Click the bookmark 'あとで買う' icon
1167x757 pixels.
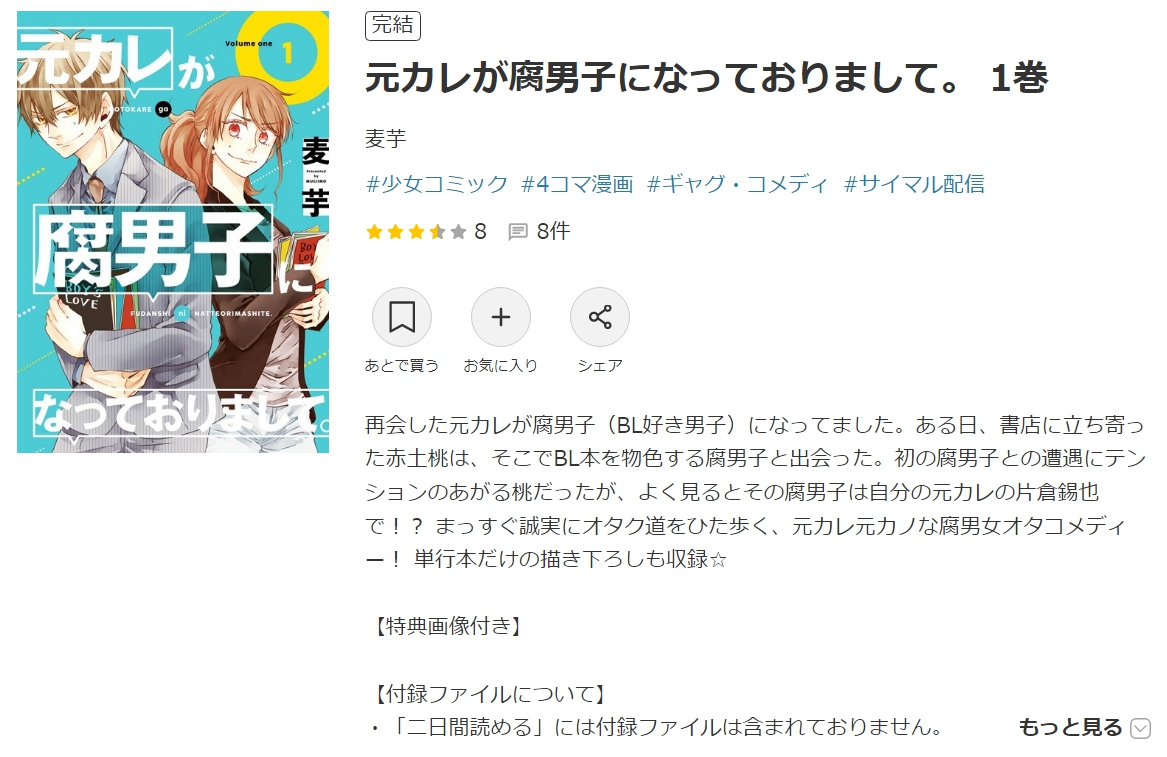click(402, 317)
